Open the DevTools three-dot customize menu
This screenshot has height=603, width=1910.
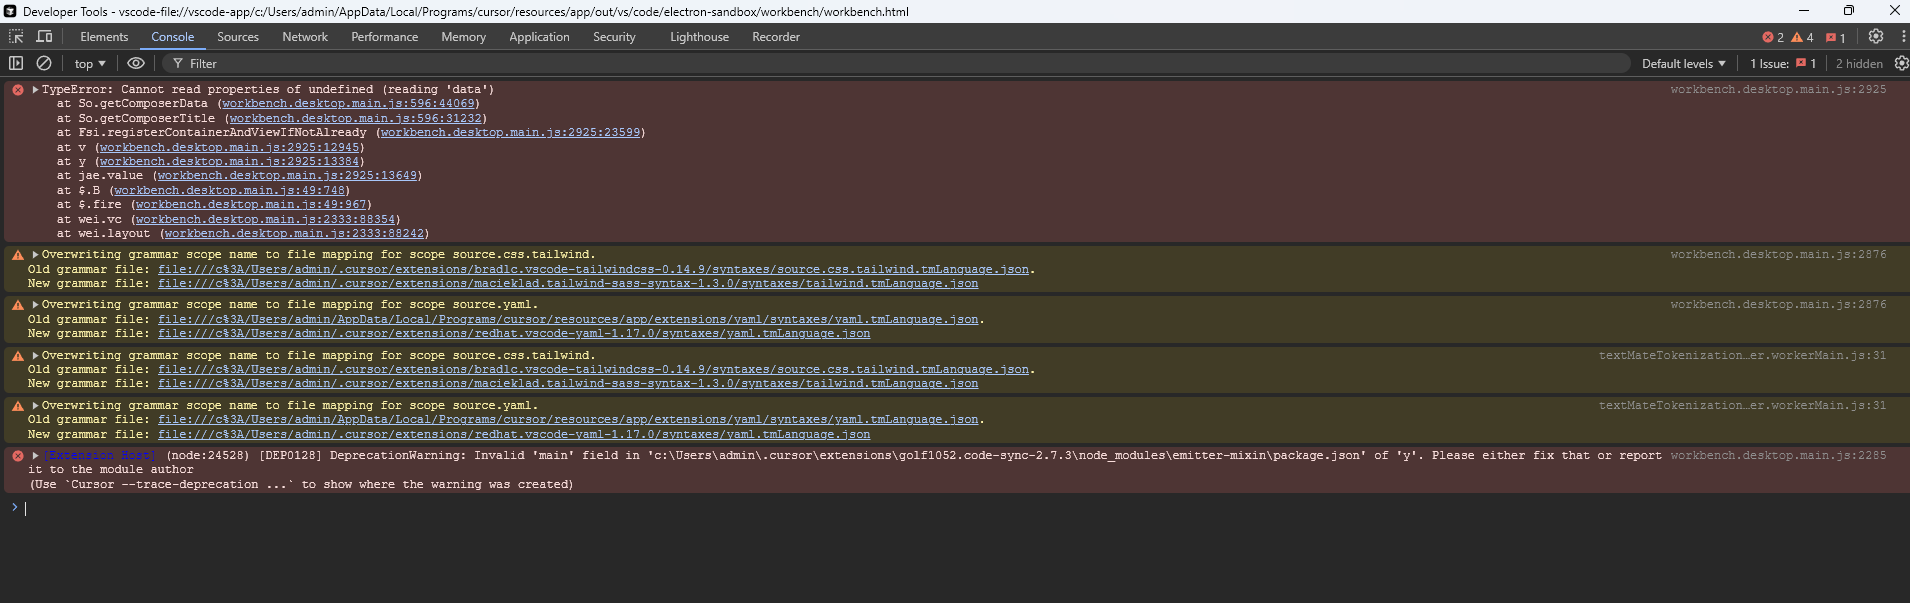coord(1902,36)
